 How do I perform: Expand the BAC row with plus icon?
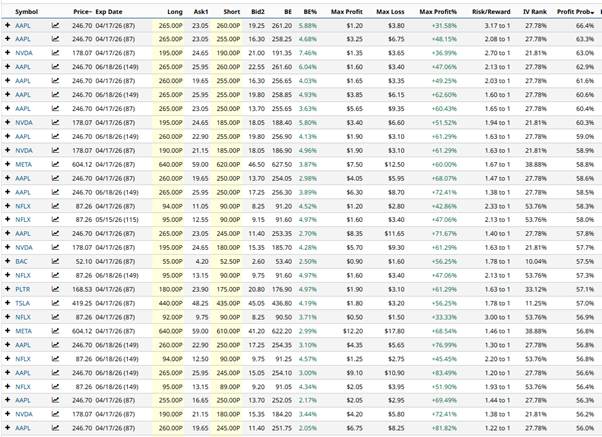(x=7, y=262)
